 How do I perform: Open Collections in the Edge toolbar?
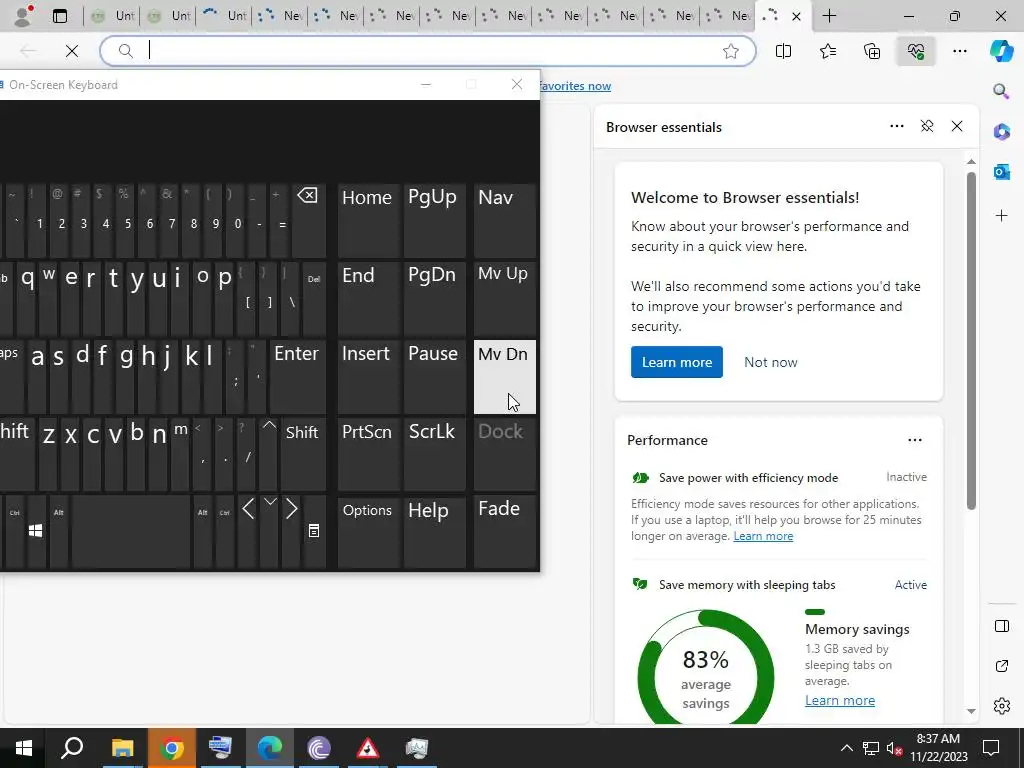(872, 51)
